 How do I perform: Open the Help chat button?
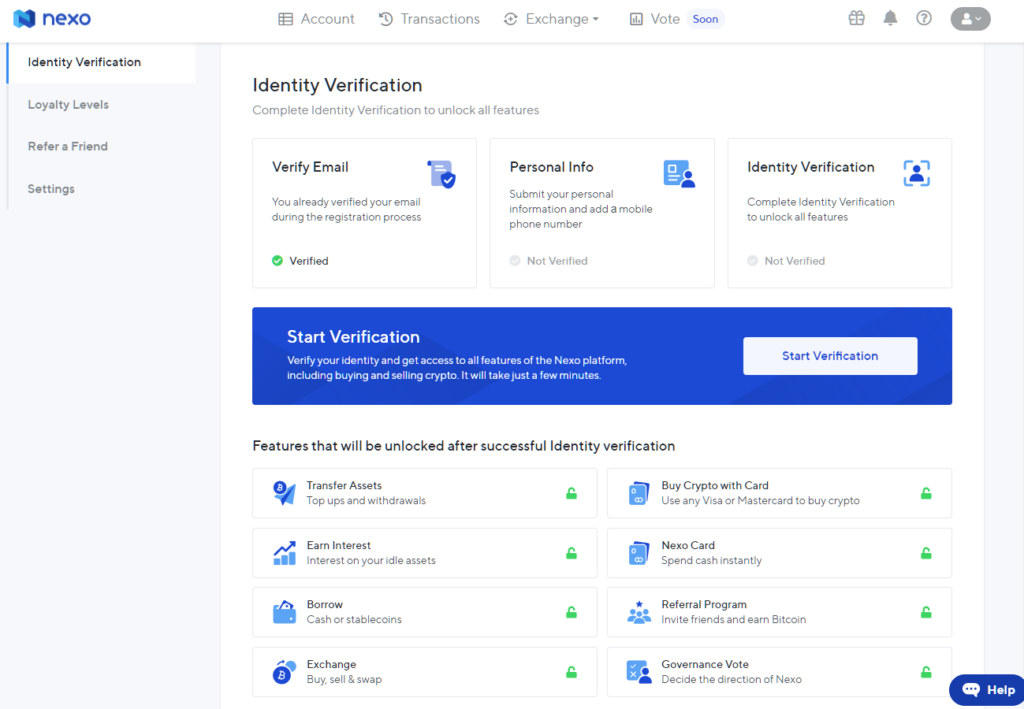987,690
